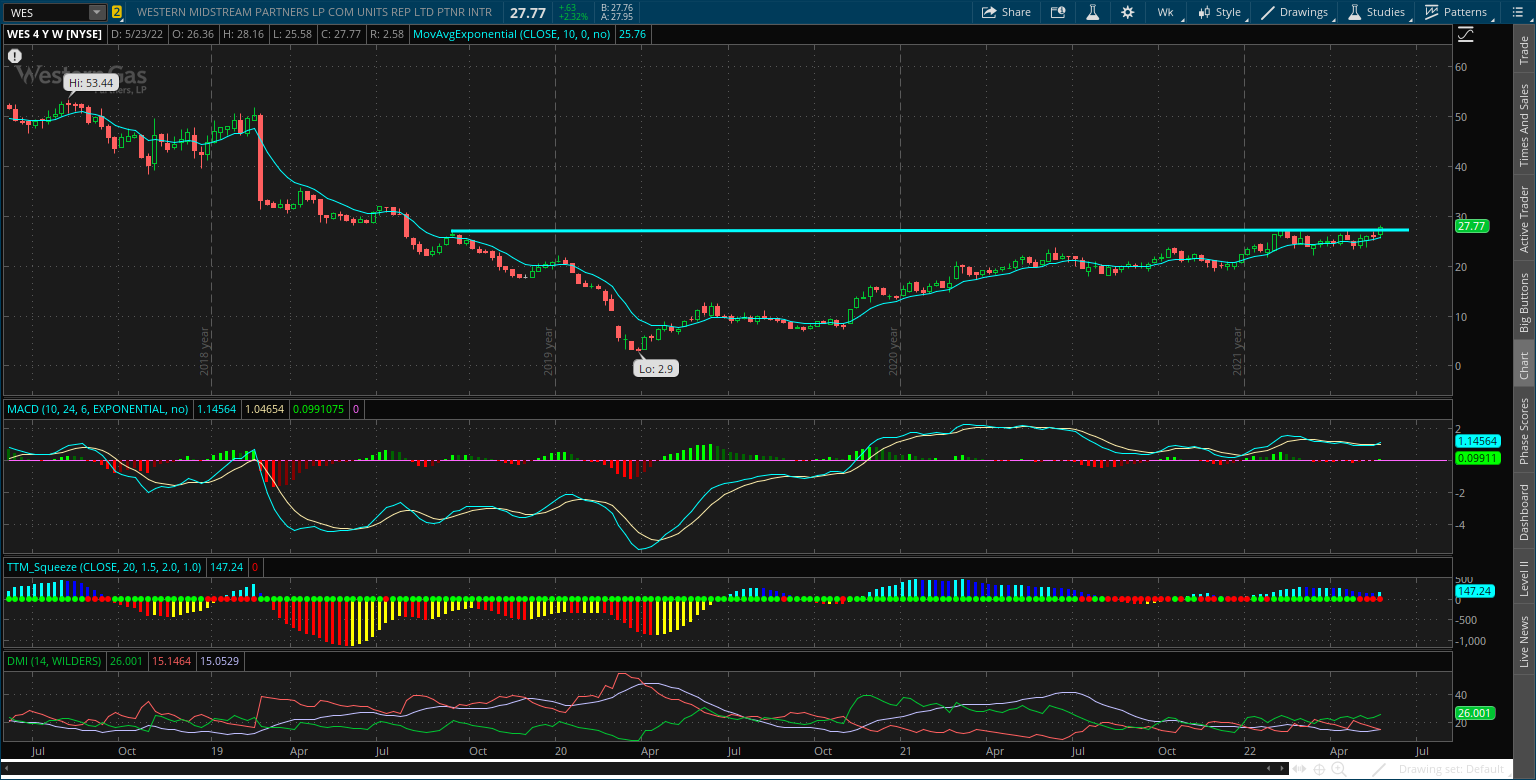Viewport: 1536px width, 780px height.
Task: Click the cyan horizontal price level line
Action: 930,230
